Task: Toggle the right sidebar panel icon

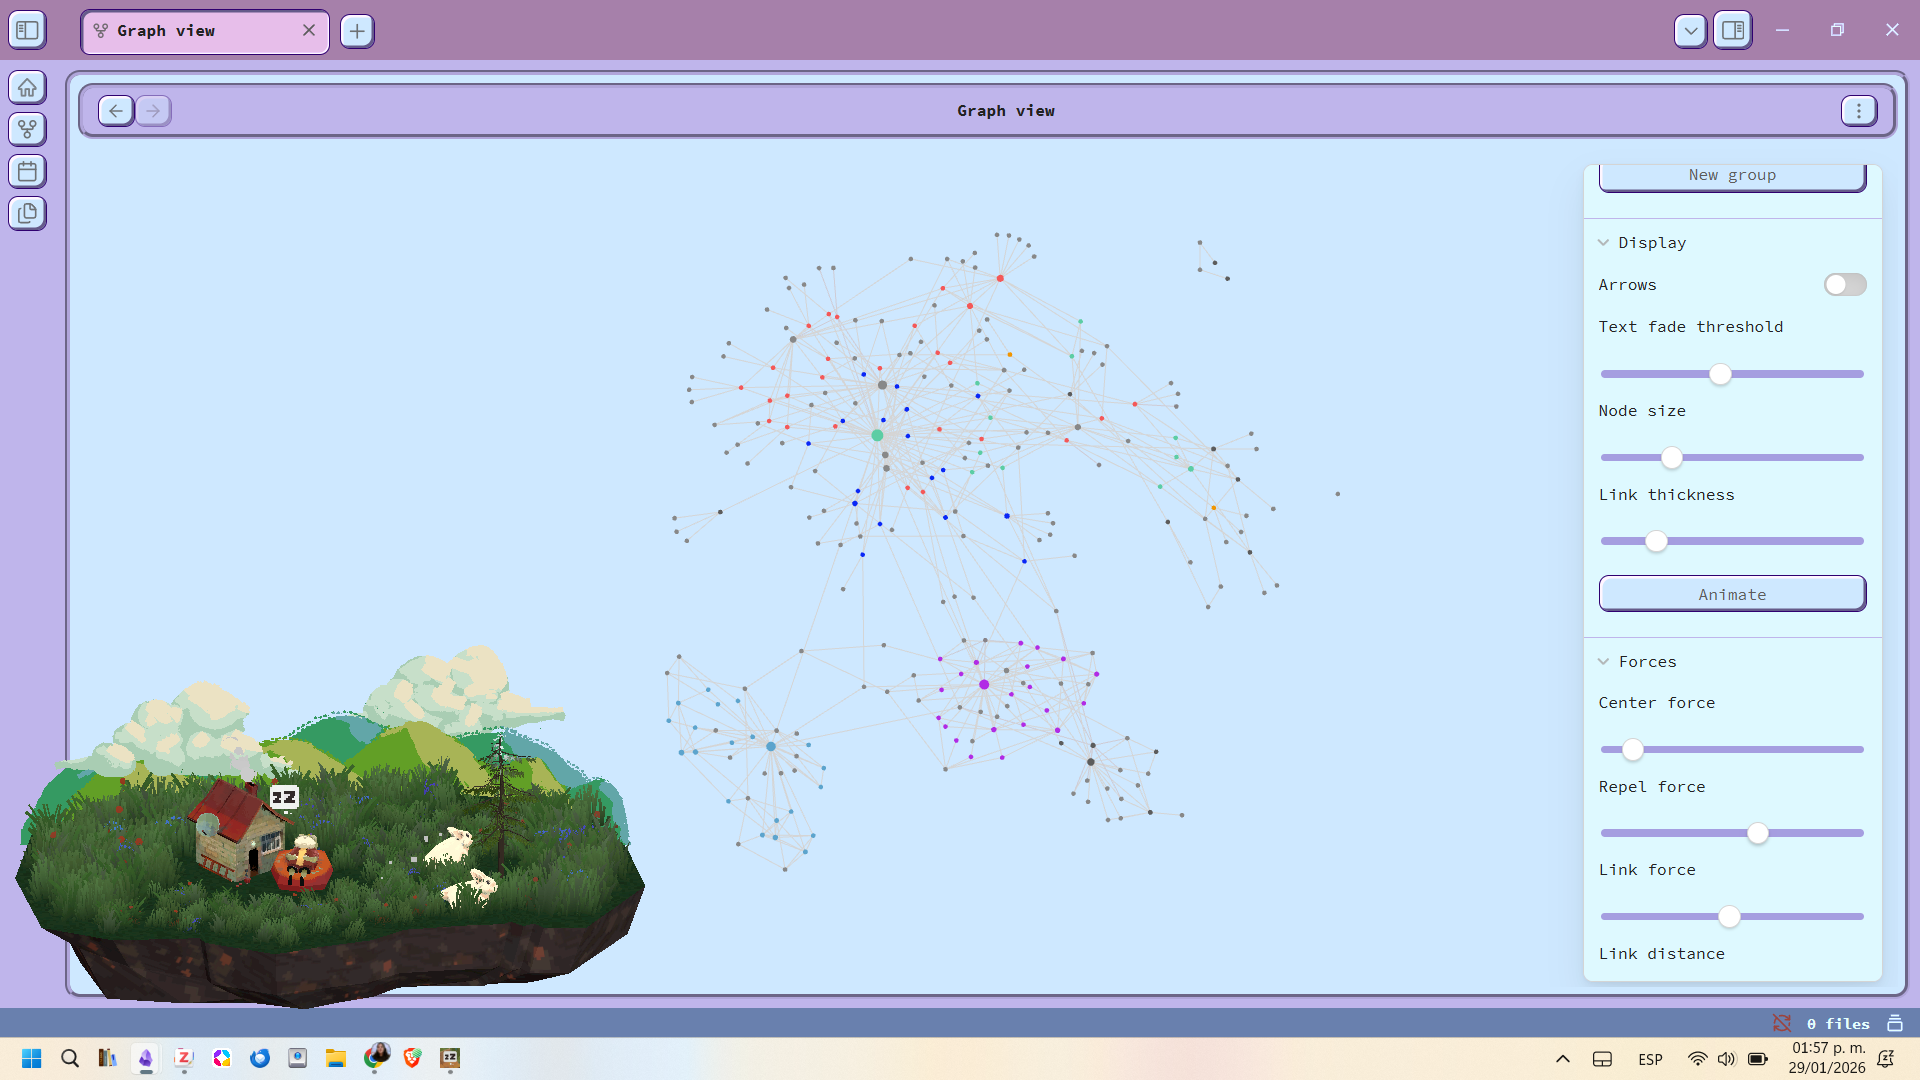Action: [x=1733, y=30]
